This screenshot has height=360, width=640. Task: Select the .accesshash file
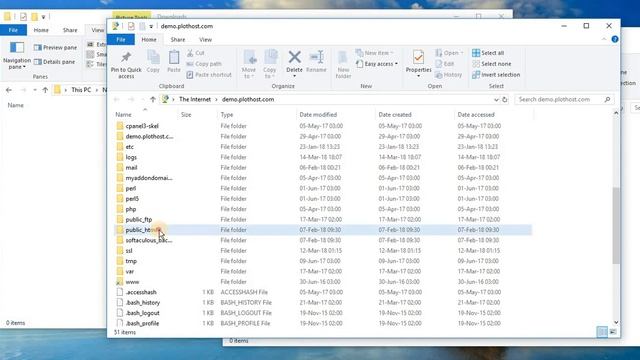pos(141,292)
